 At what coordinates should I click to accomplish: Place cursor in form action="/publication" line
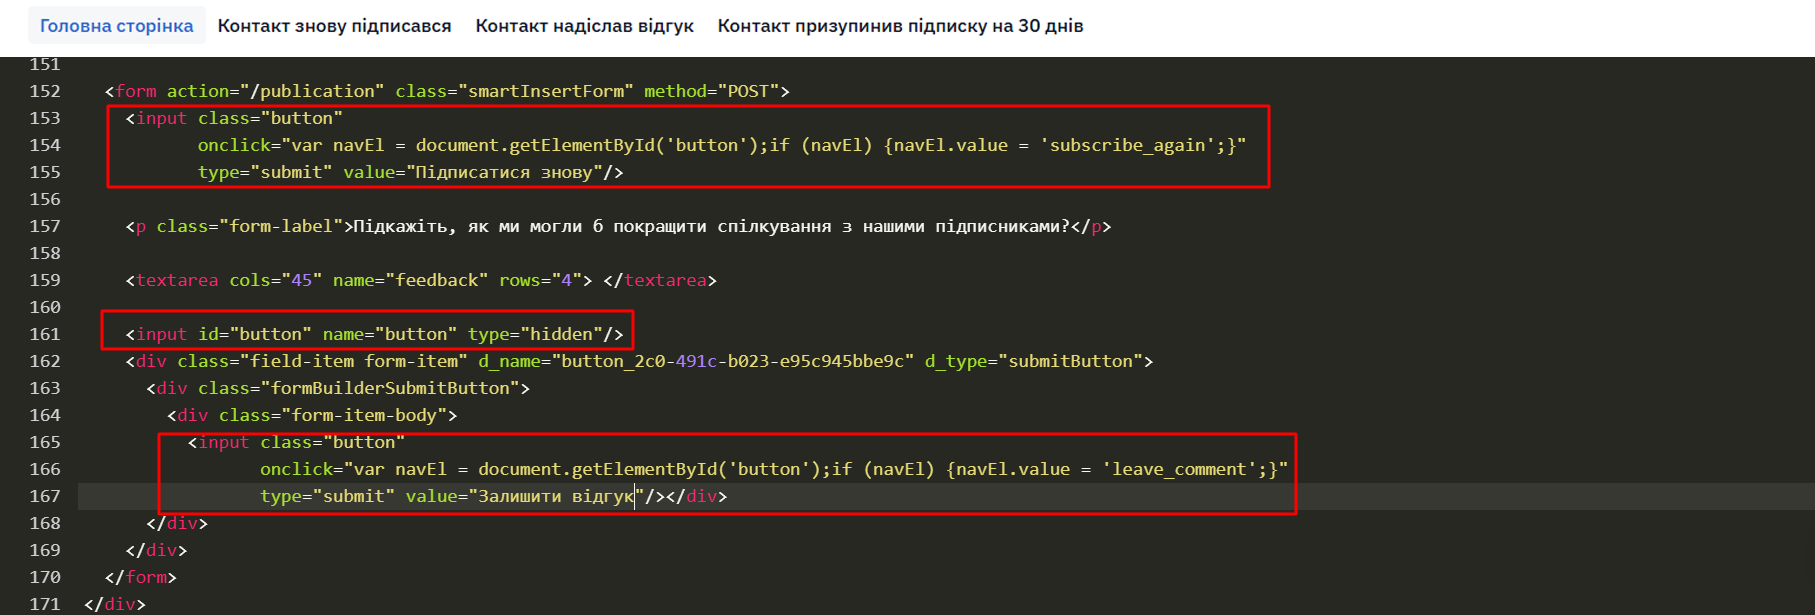[x=447, y=91]
